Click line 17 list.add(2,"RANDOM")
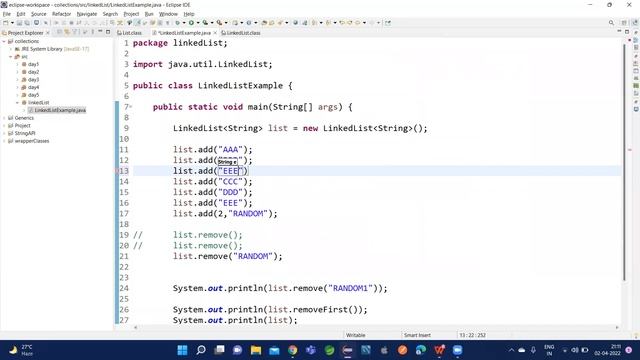 coord(225,213)
